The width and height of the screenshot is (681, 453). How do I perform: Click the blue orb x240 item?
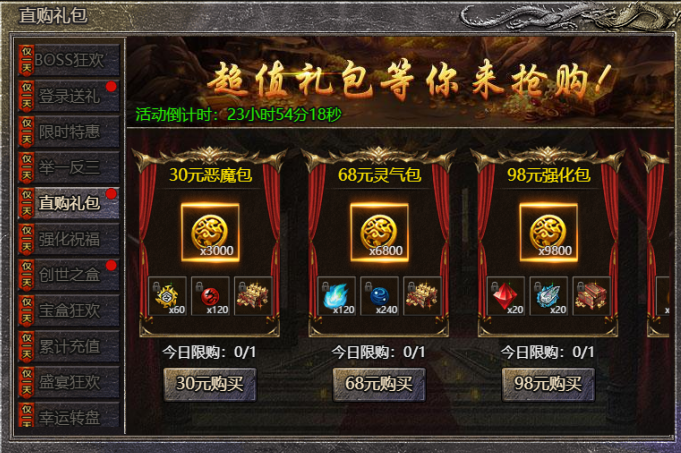click(379, 296)
